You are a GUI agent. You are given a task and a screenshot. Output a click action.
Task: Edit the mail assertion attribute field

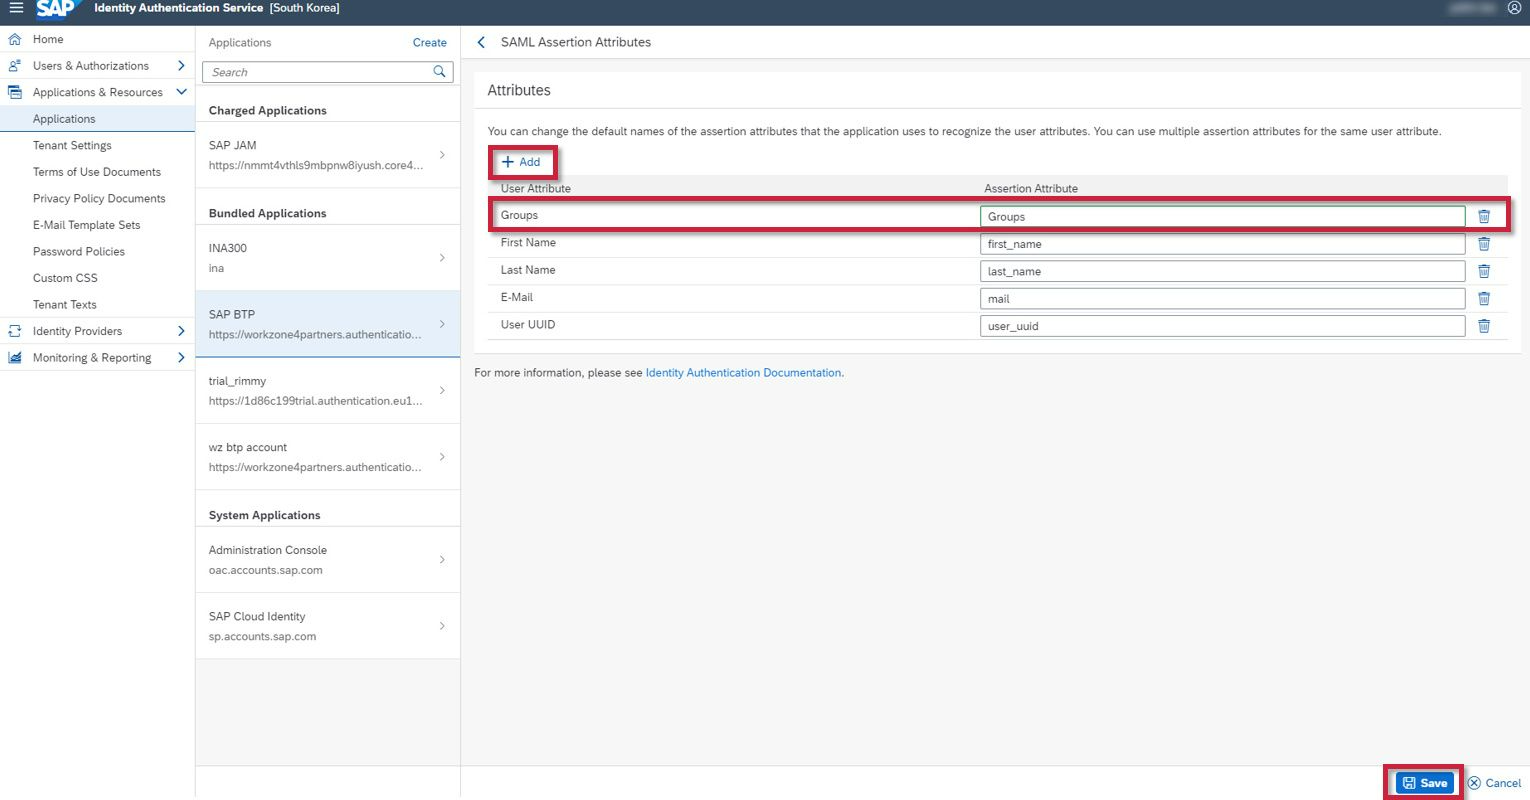point(1222,298)
